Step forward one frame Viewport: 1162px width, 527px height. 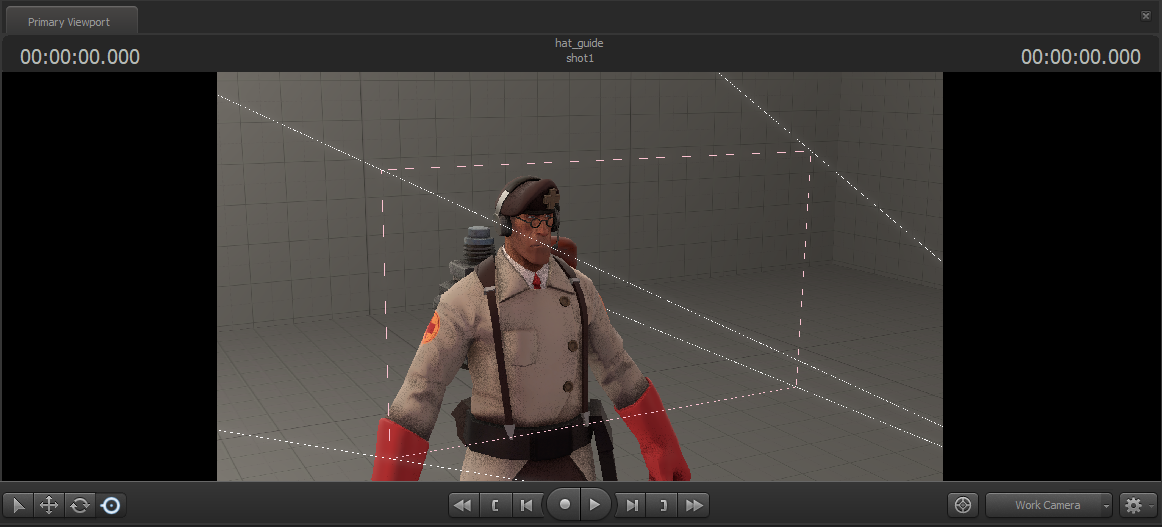pyautogui.click(x=631, y=506)
